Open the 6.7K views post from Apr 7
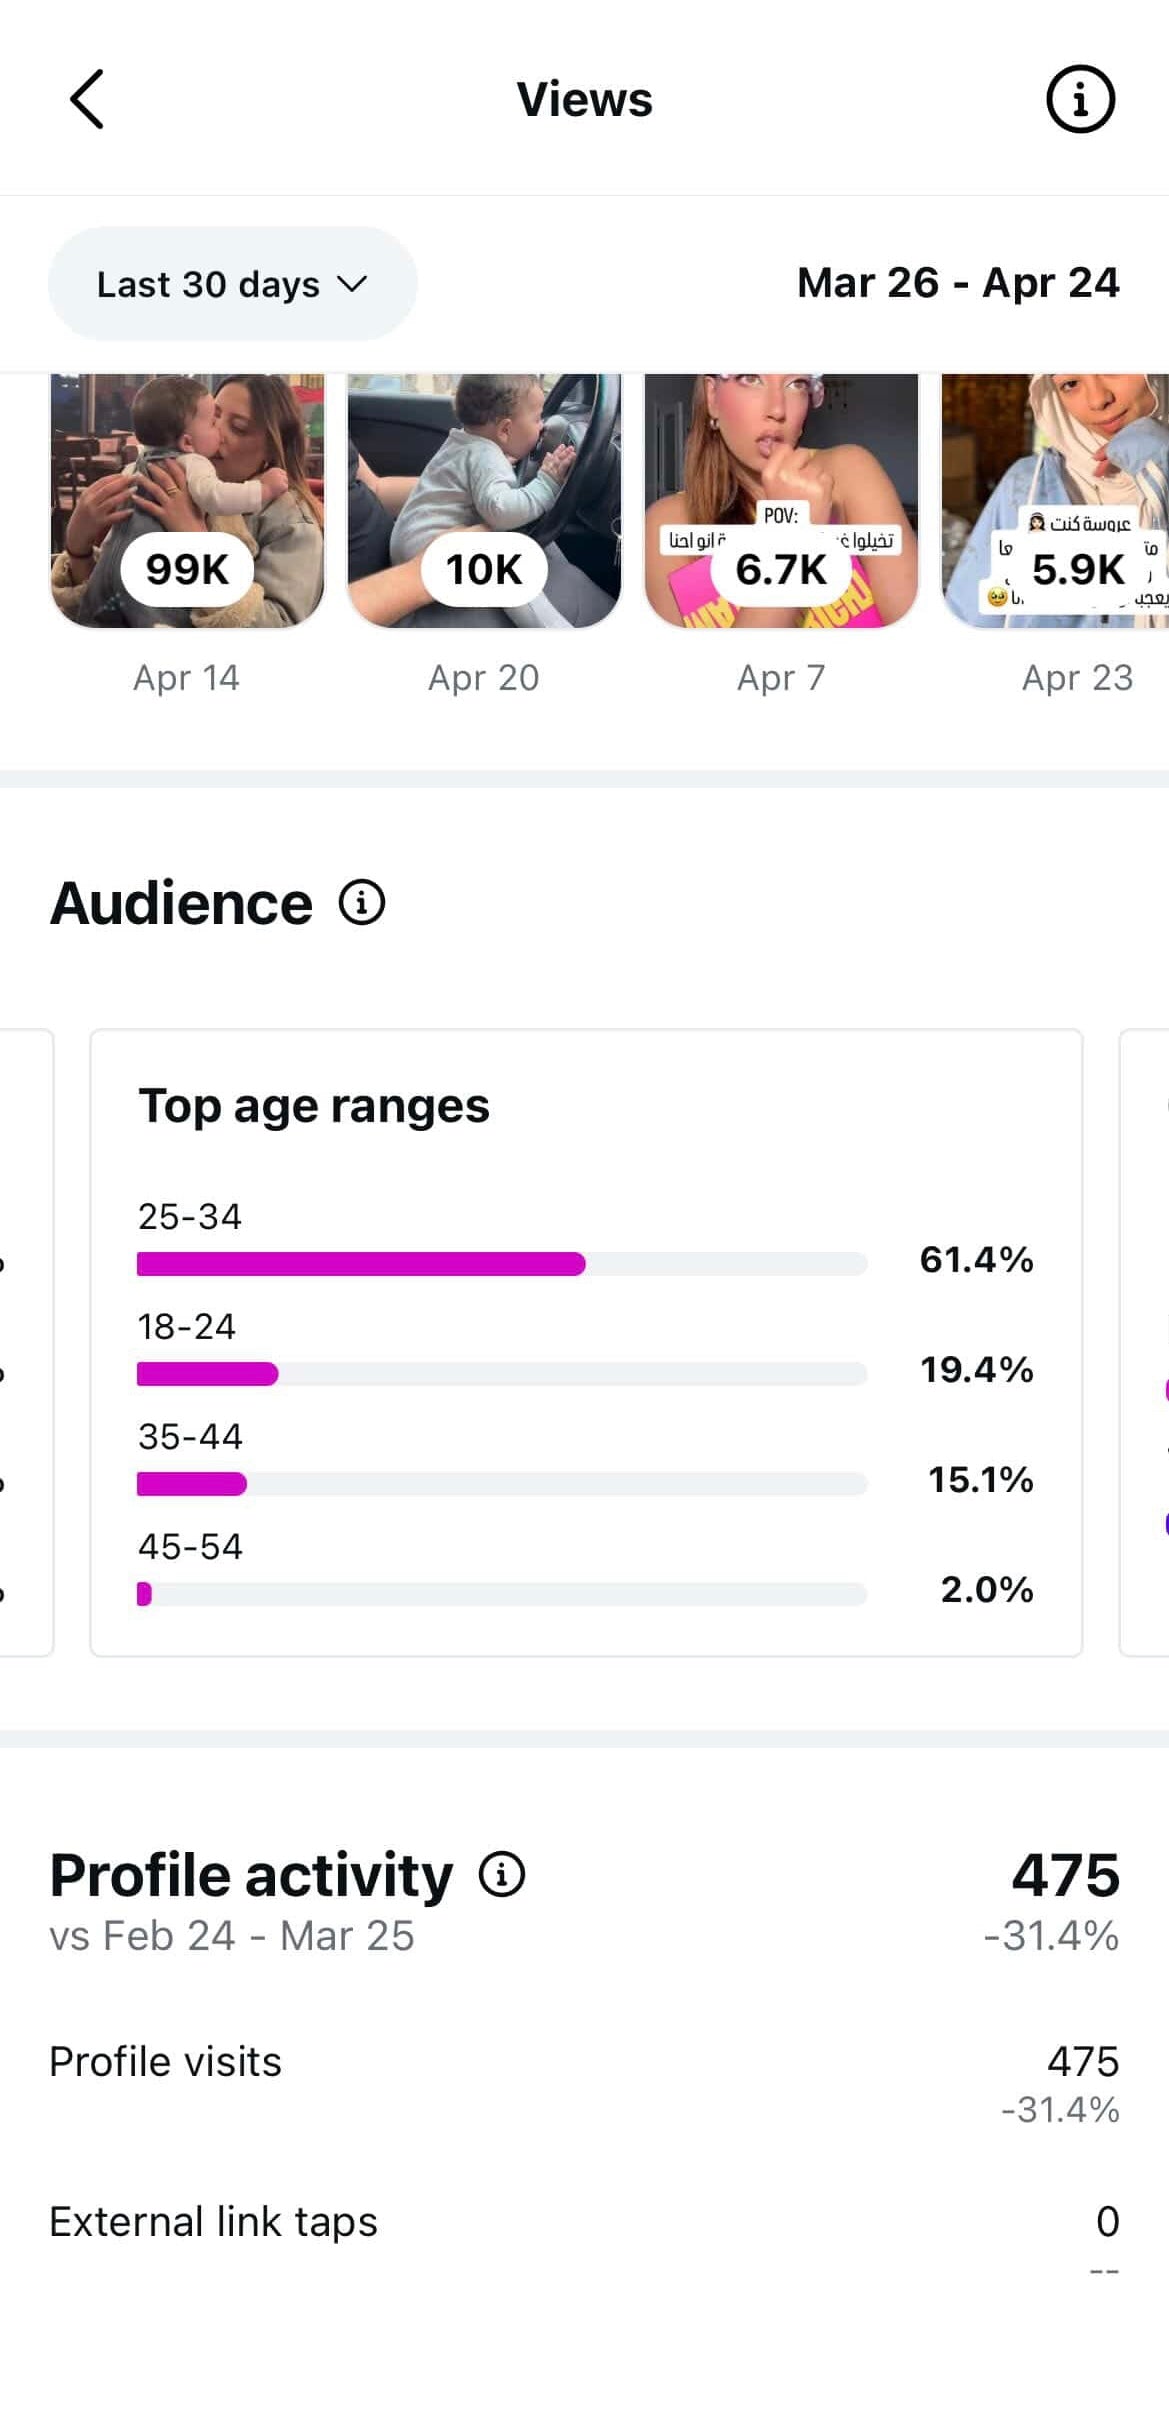Image resolution: width=1169 pixels, height=2423 pixels. pos(781,501)
